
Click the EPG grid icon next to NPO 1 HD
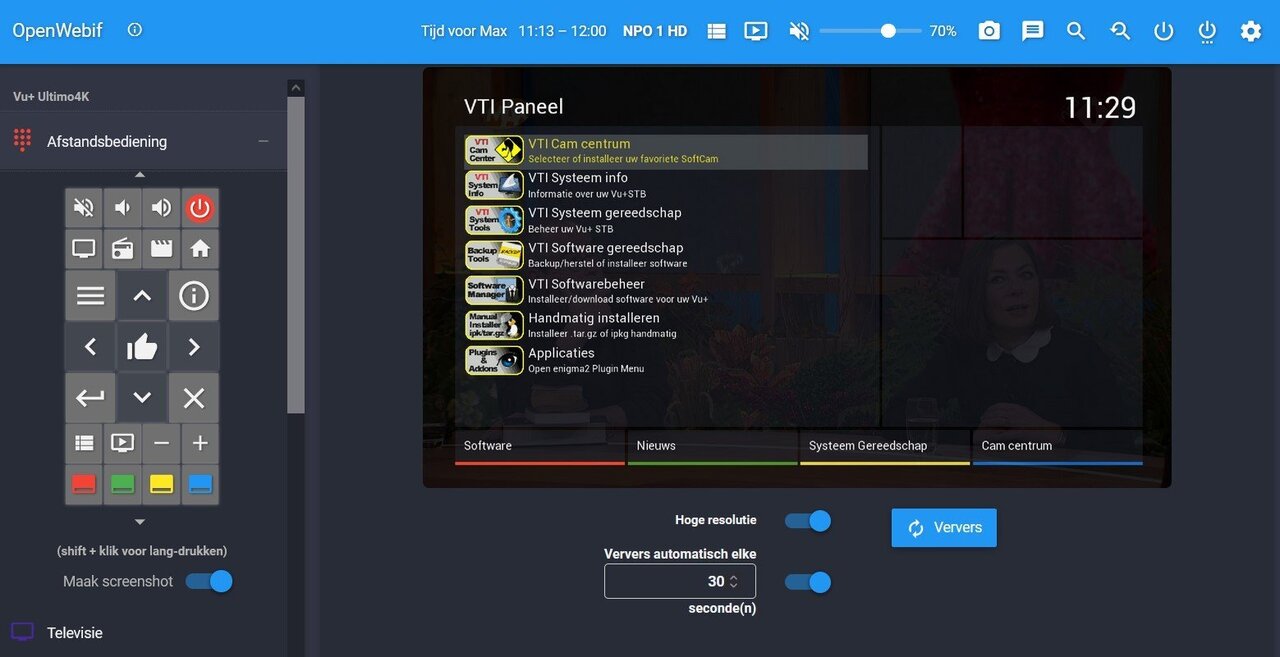click(x=716, y=31)
